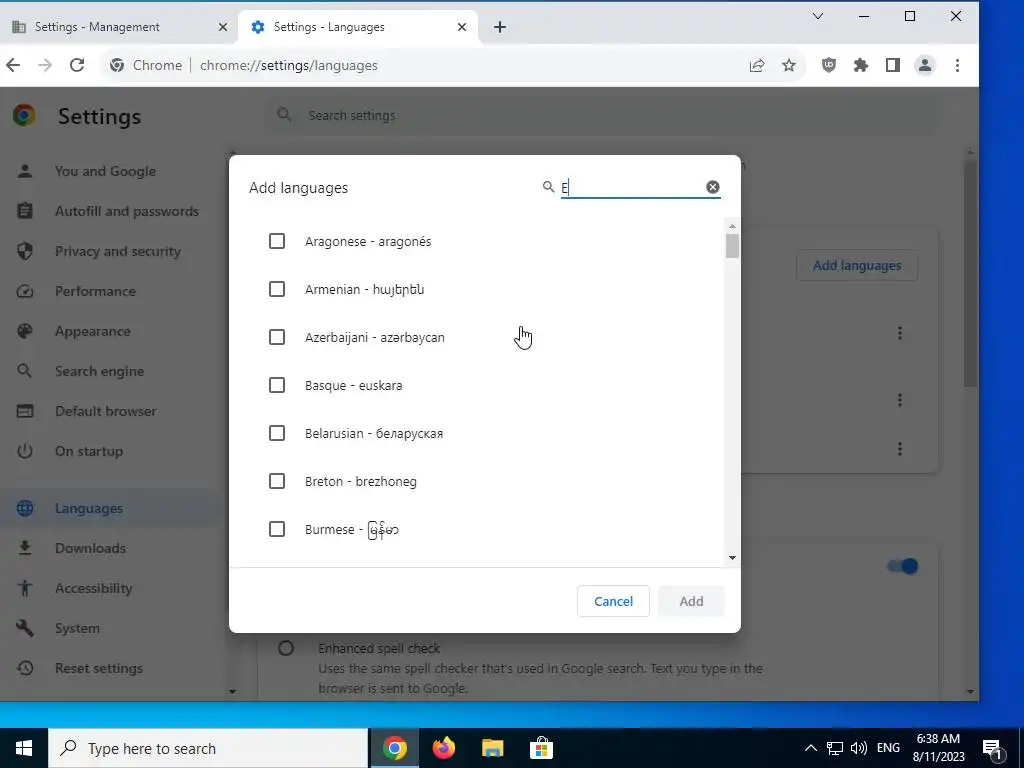This screenshot has width=1024, height=768.
Task: Open the volume control icon
Action: point(859,748)
